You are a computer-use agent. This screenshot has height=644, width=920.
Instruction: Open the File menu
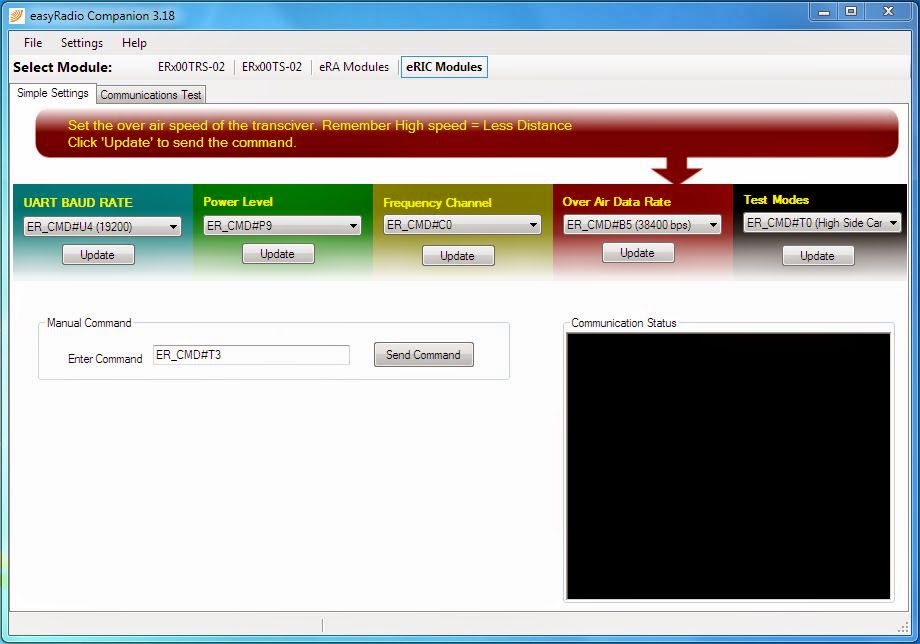click(33, 43)
